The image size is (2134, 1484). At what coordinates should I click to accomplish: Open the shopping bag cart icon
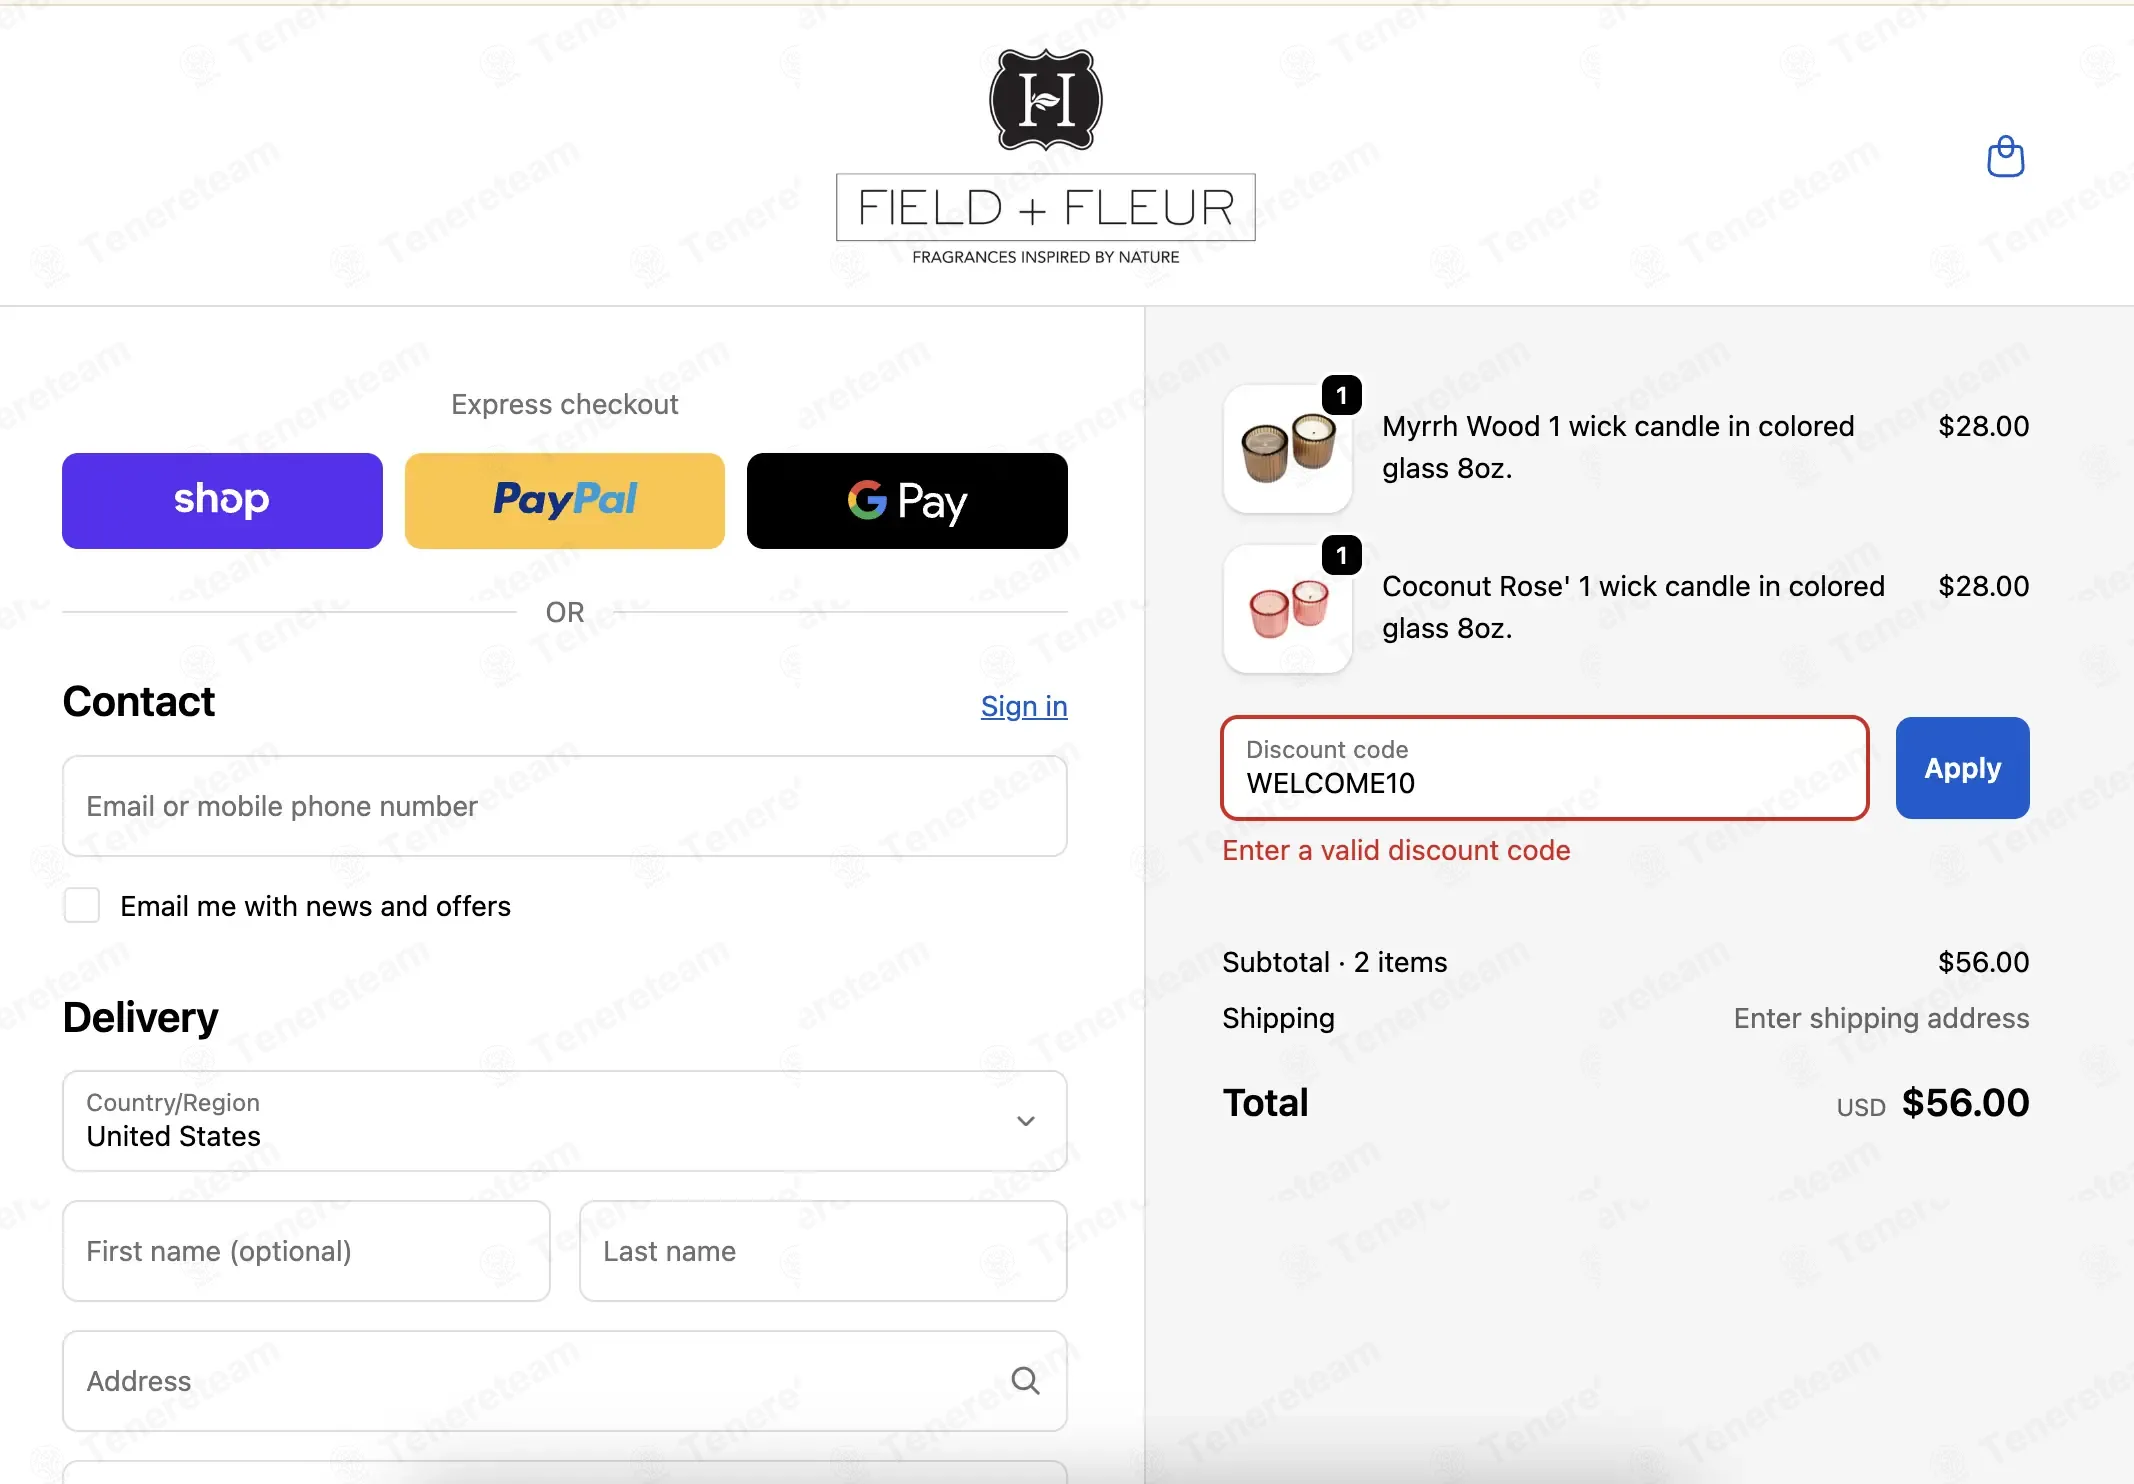tap(2005, 157)
